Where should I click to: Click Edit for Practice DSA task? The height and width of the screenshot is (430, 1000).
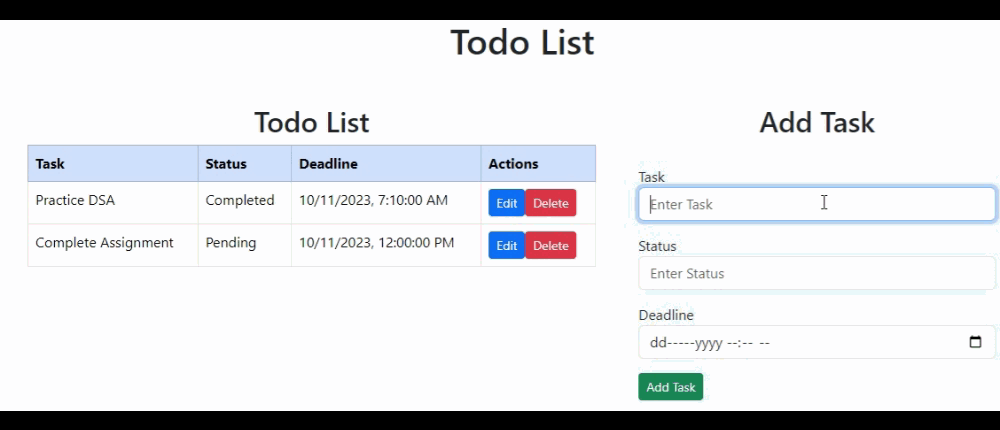point(506,203)
